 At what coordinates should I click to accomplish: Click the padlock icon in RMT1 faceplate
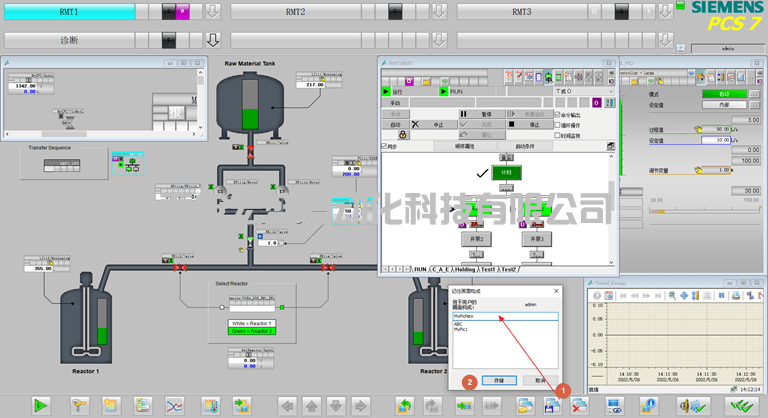tap(402, 135)
